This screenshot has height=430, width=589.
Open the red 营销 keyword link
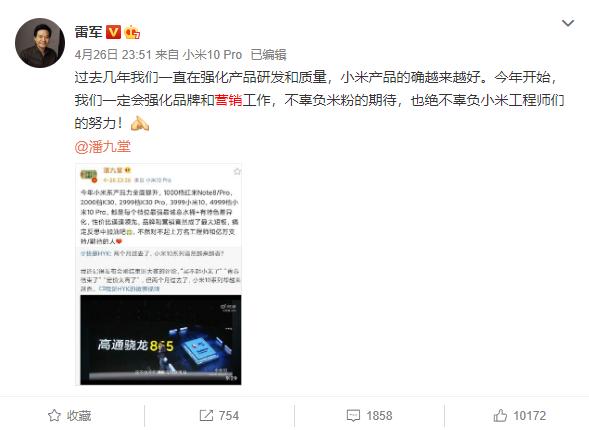coord(228,100)
